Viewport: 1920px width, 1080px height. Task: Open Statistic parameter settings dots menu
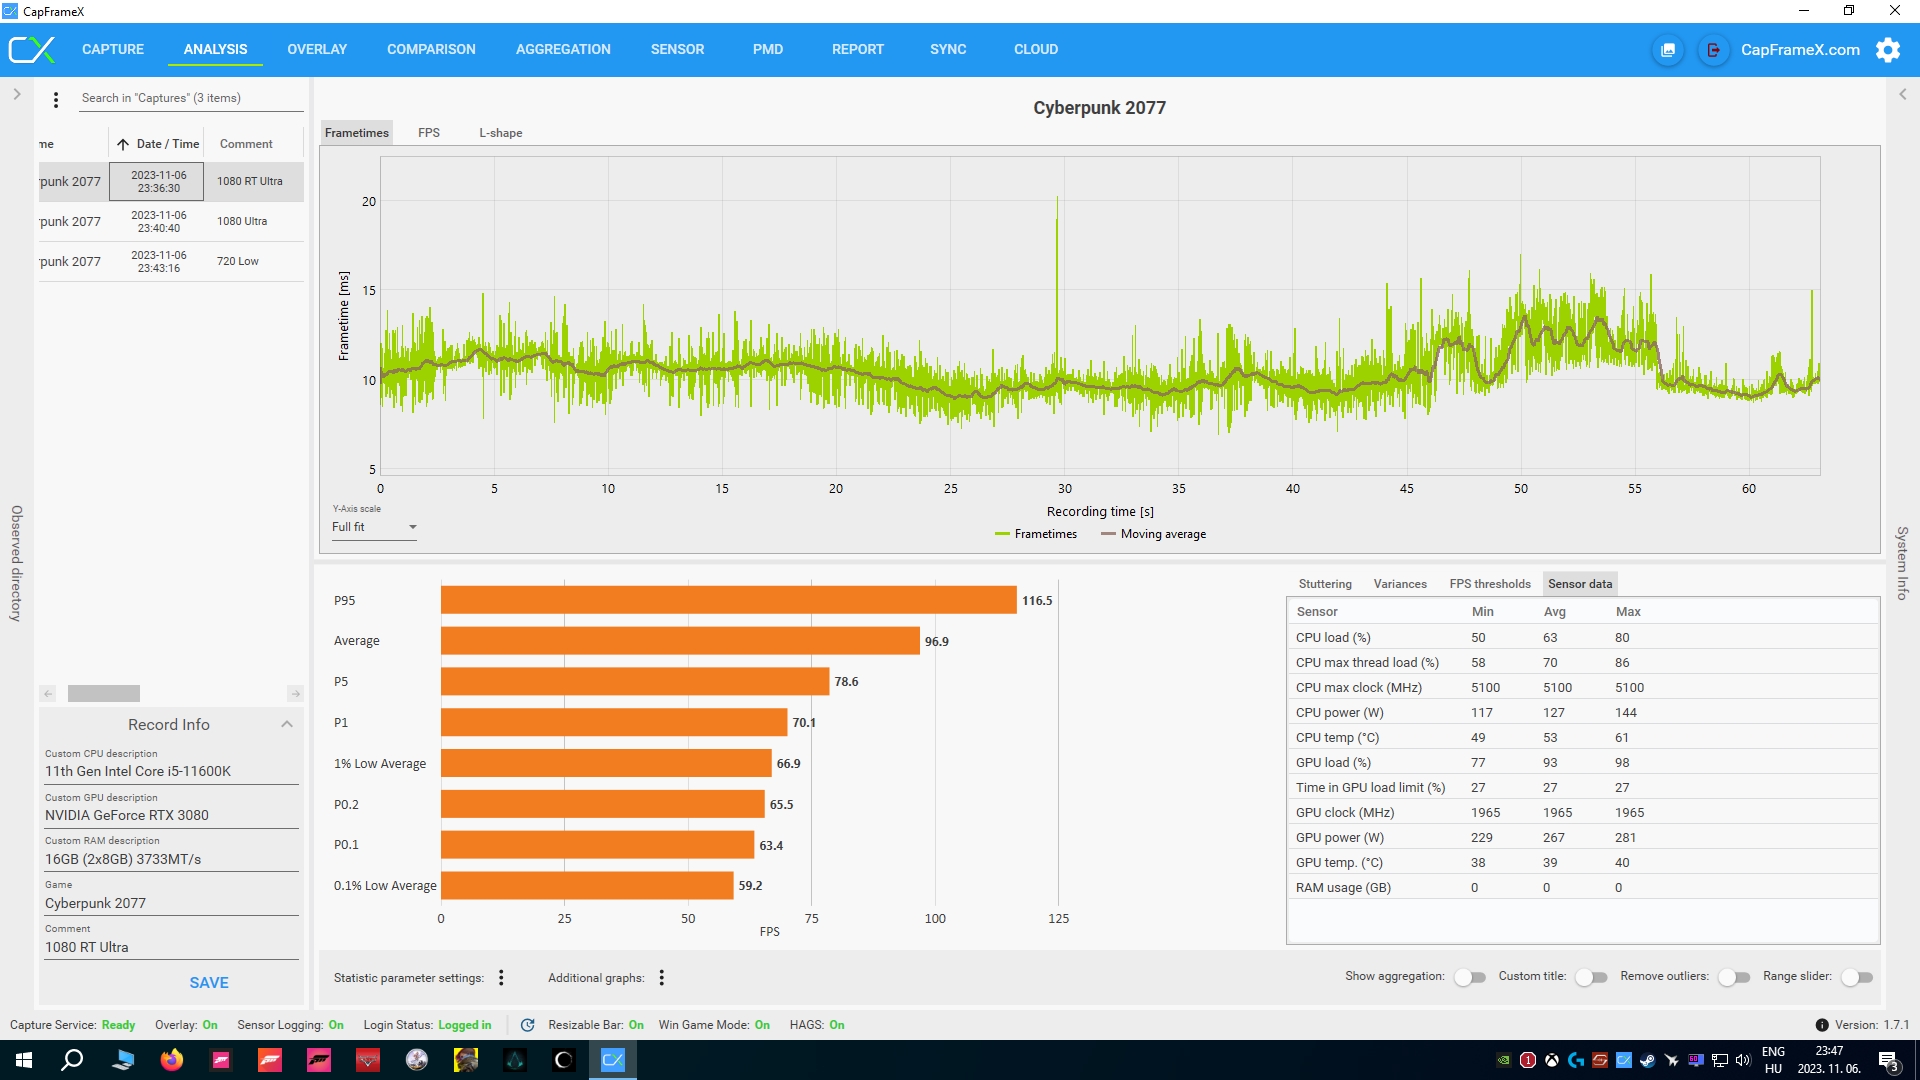(501, 978)
